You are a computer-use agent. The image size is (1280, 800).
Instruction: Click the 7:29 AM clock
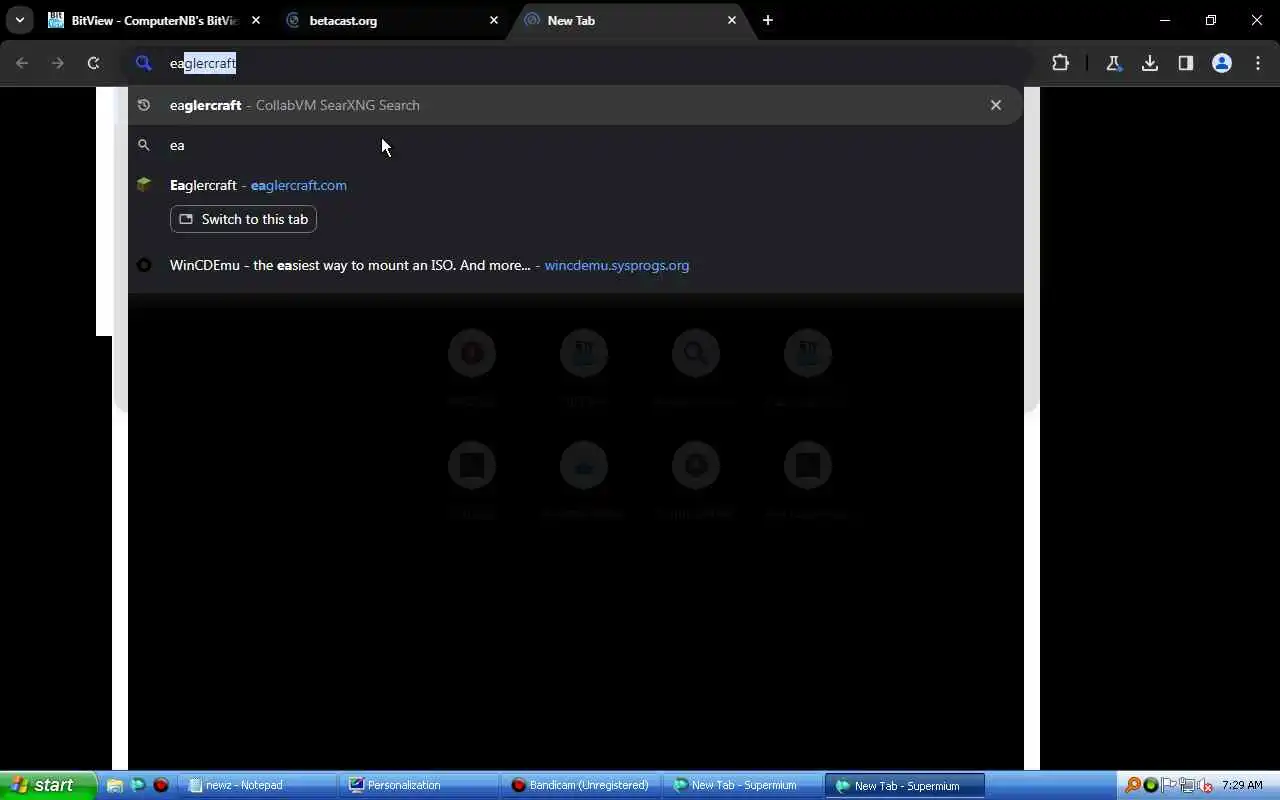1242,785
